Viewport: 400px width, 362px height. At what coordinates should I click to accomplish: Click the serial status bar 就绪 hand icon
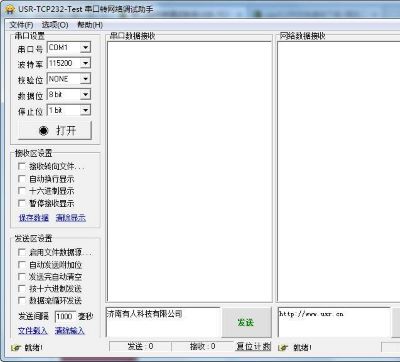click(16, 348)
